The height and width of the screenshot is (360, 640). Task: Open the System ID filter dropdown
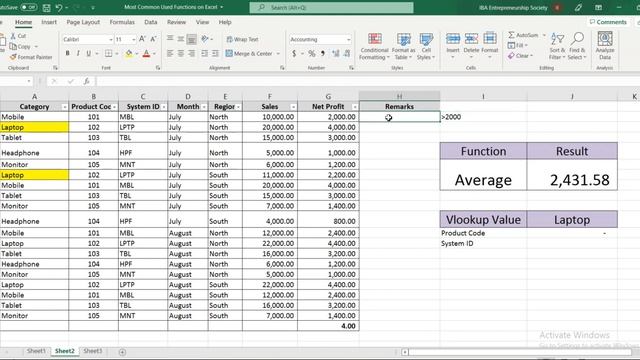point(164,107)
